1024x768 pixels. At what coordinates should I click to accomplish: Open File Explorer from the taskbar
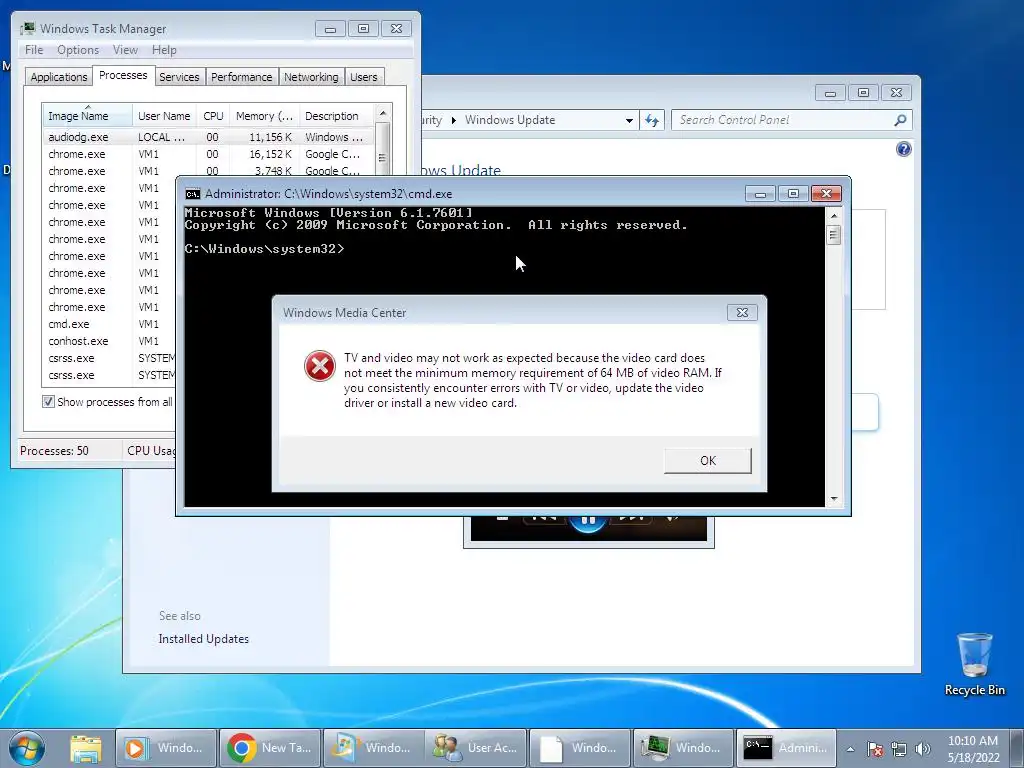pyautogui.click(x=86, y=748)
